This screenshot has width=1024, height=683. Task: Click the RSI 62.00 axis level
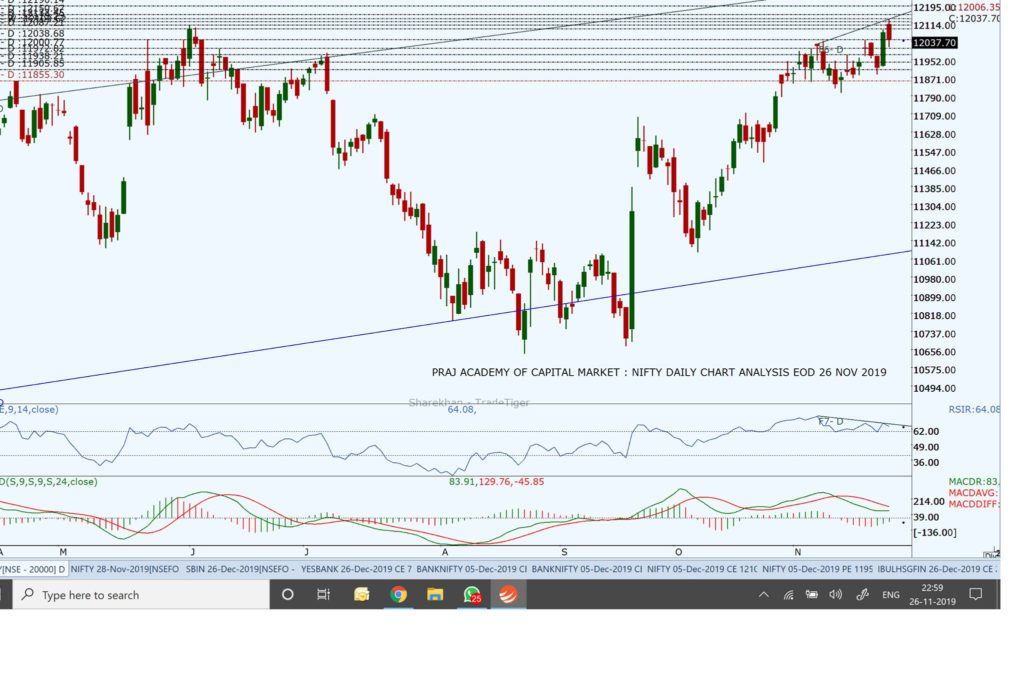click(926, 432)
